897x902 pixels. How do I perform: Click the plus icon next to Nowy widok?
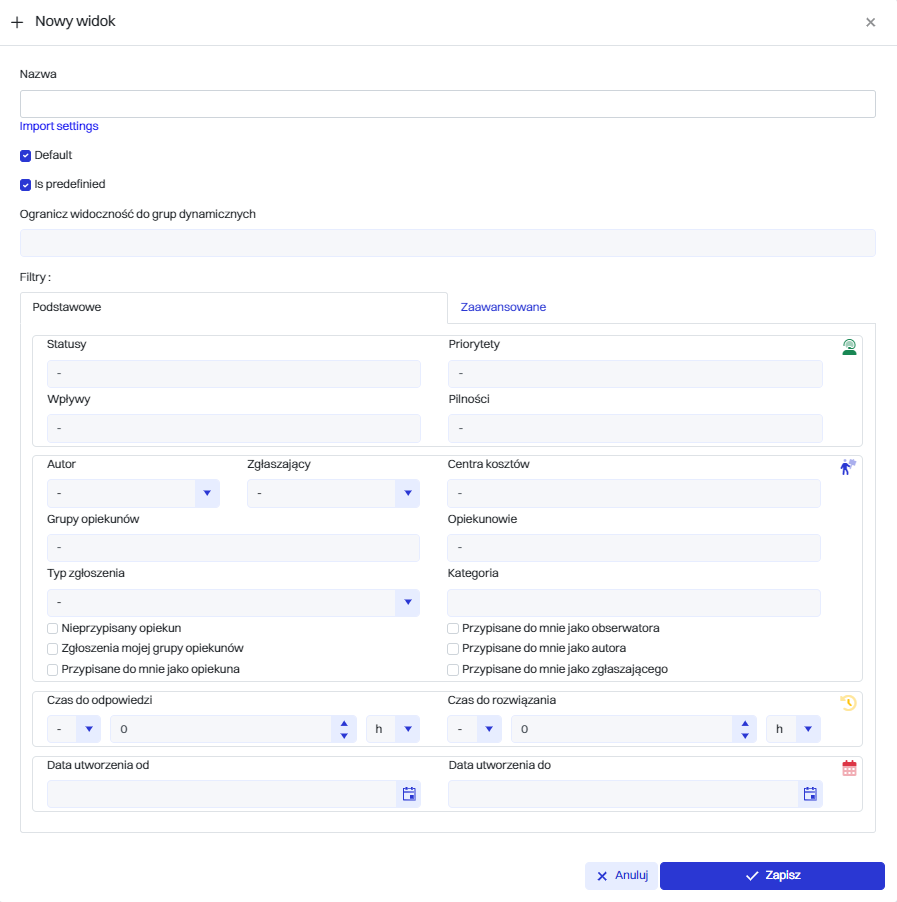[x=17, y=22]
